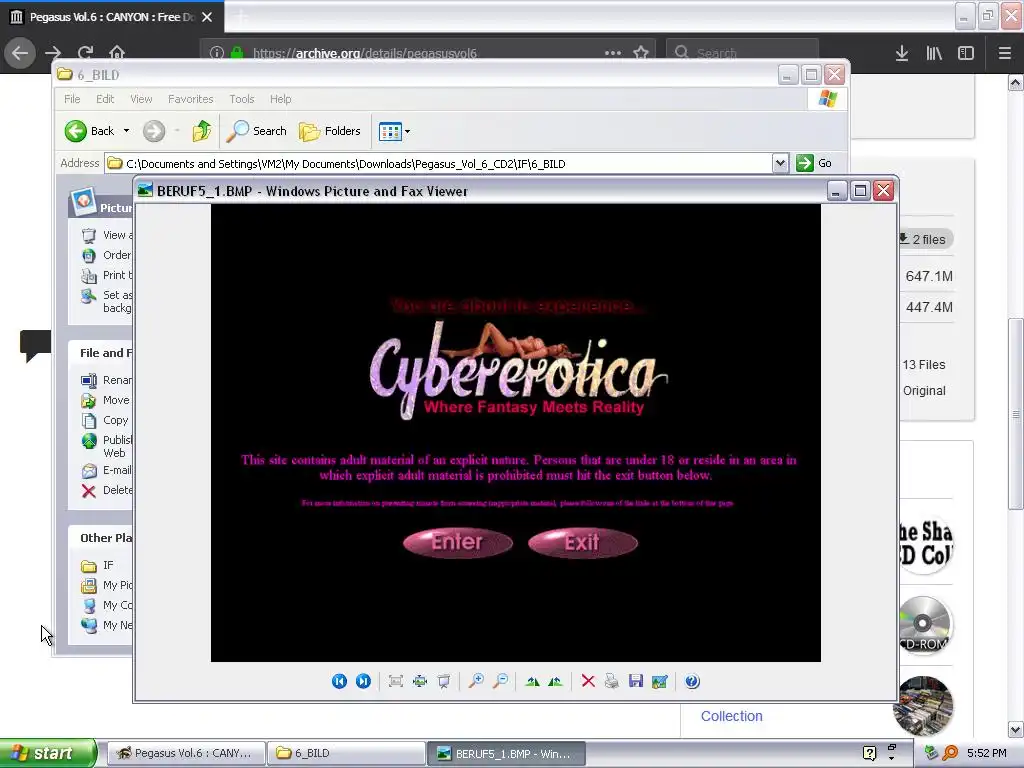The width and height of the screenshot is (1024, 768).
Task: Click Set as desktop background task
Action: coord(106,302)
